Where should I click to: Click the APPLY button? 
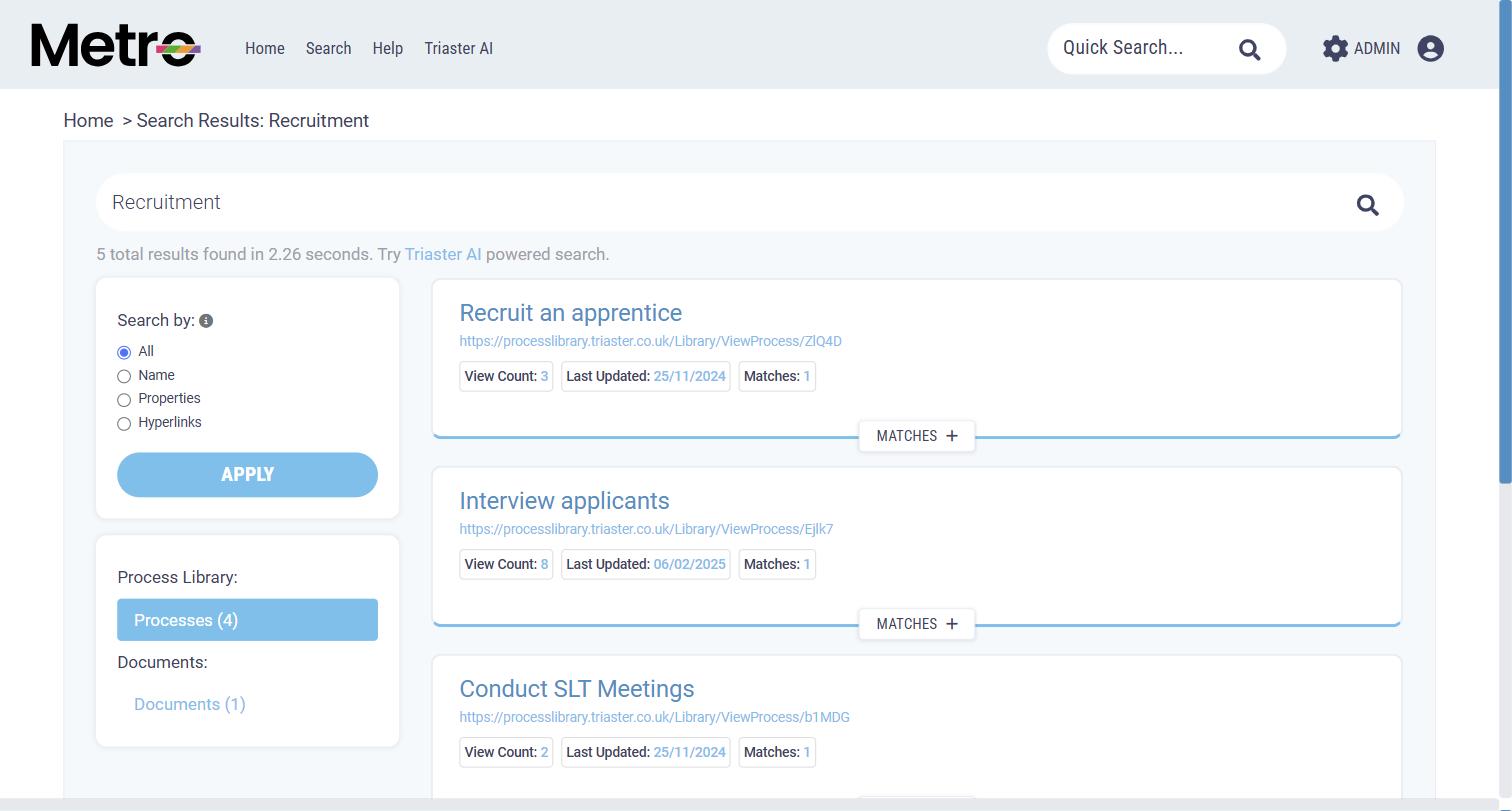247,474
